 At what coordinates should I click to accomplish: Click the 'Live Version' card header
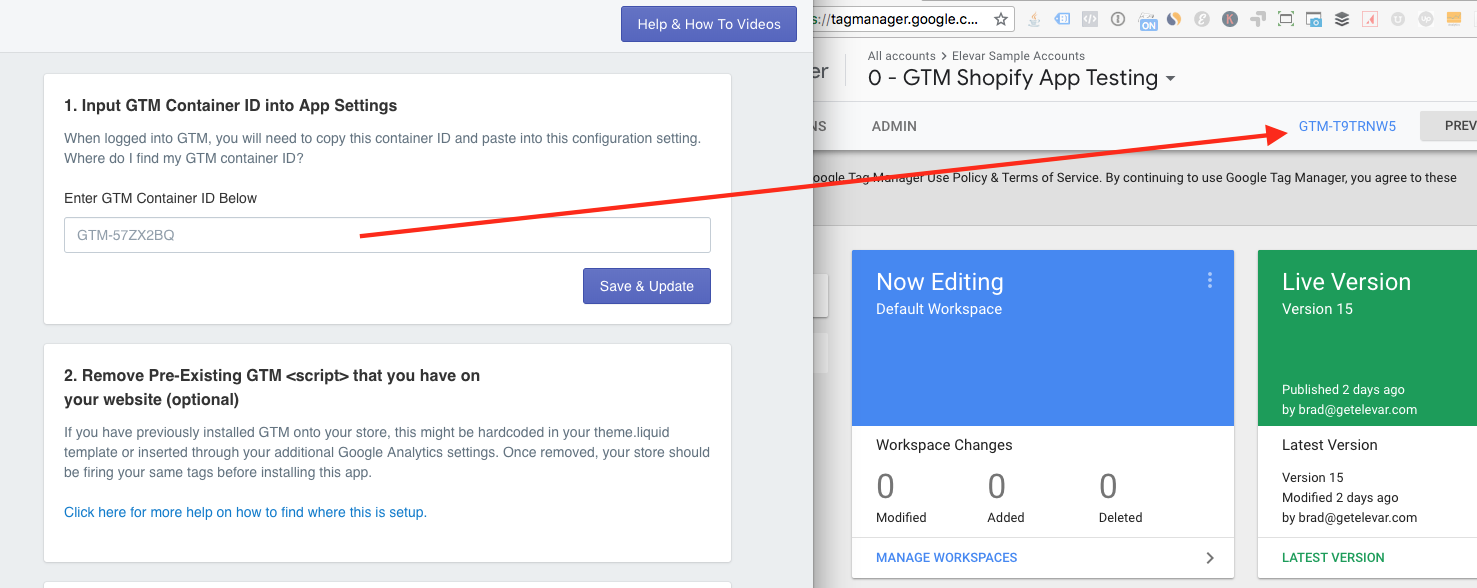pyautogui.click(x=1346, y=282)
